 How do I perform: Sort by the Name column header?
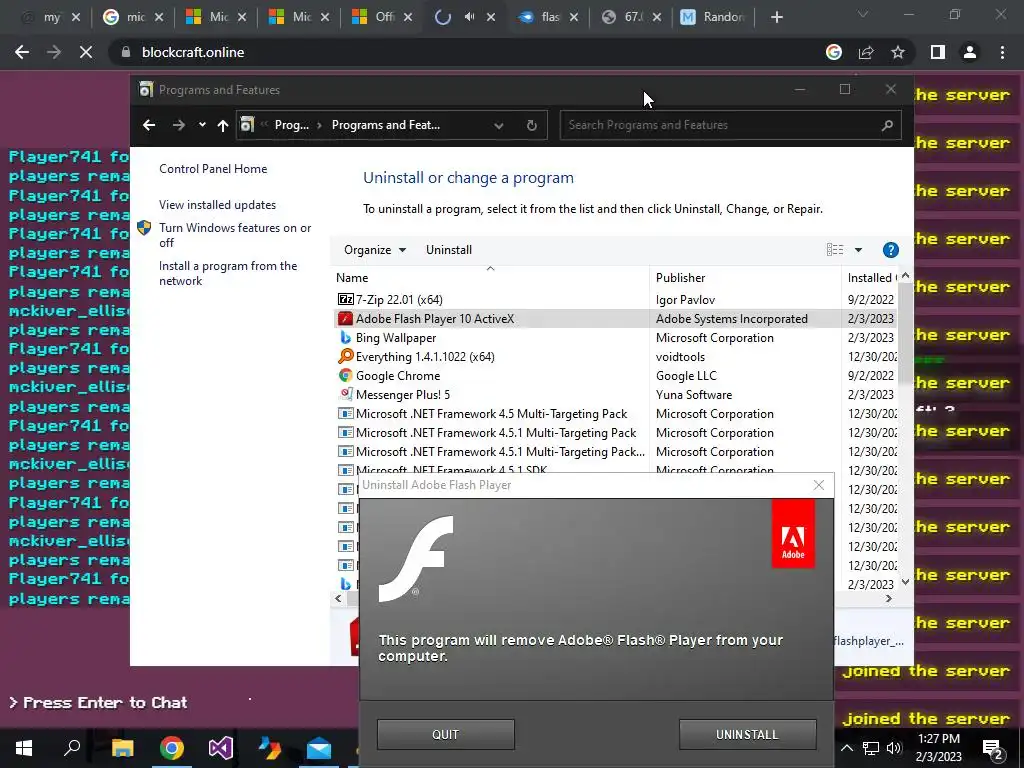490,278
